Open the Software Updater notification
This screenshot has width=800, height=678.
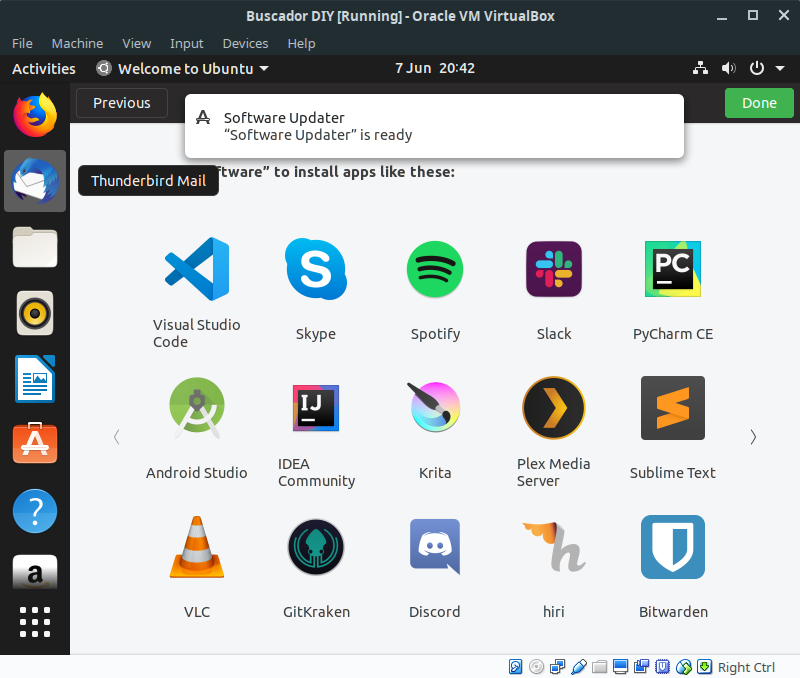(x=434, y=126)
